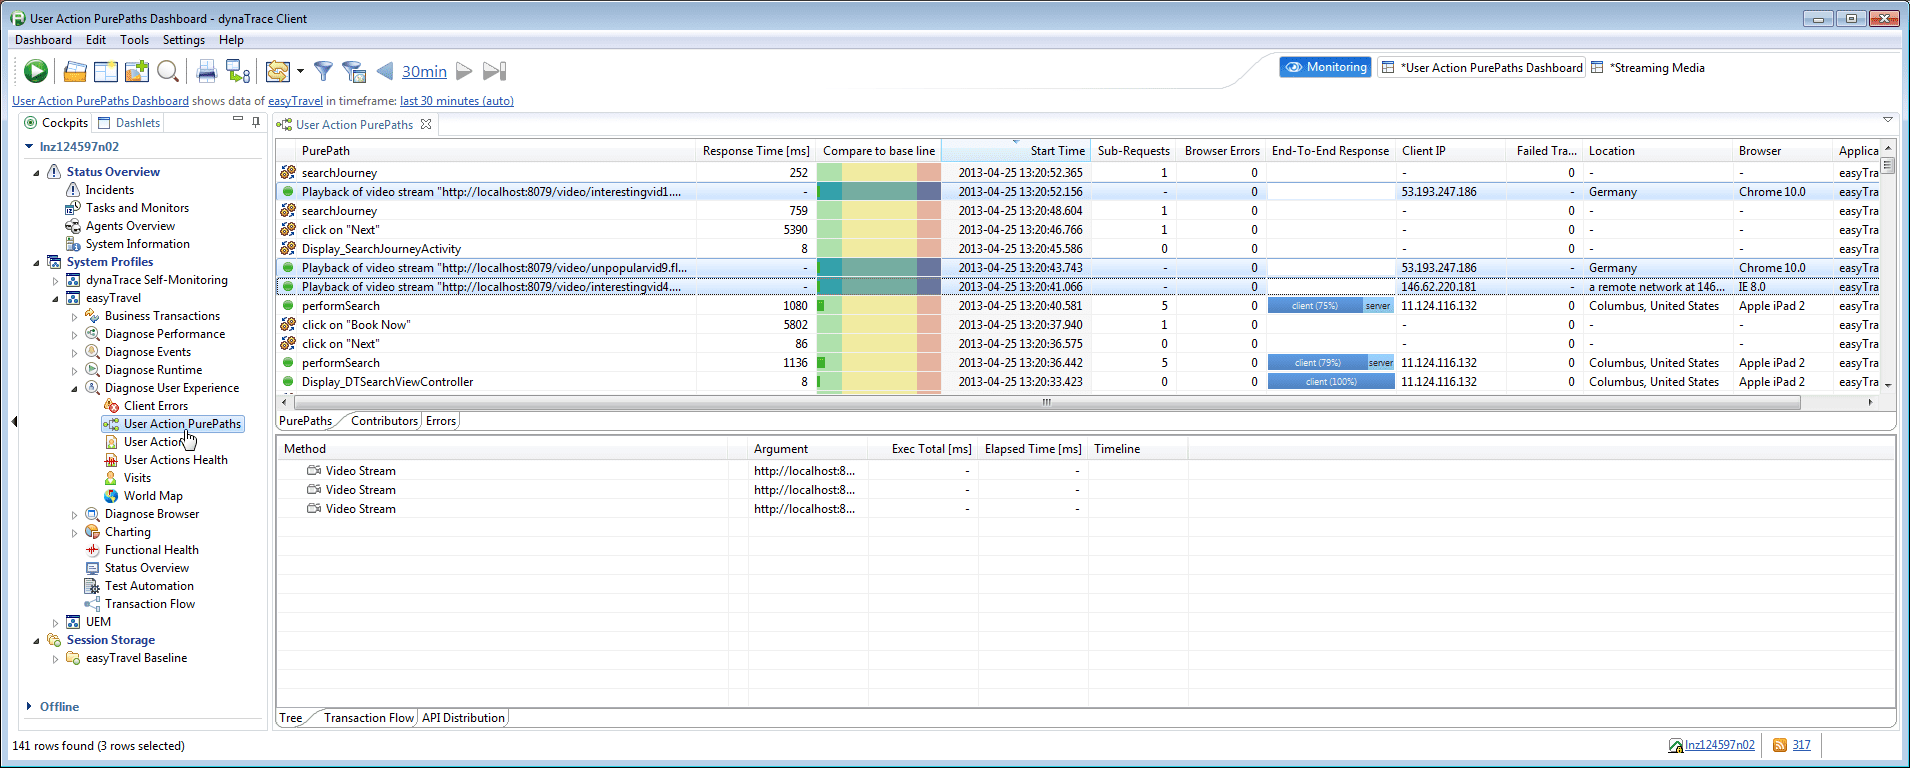Click the Visits person icon
This screenshot has height=768, width=1910.
tap(111, 478)
